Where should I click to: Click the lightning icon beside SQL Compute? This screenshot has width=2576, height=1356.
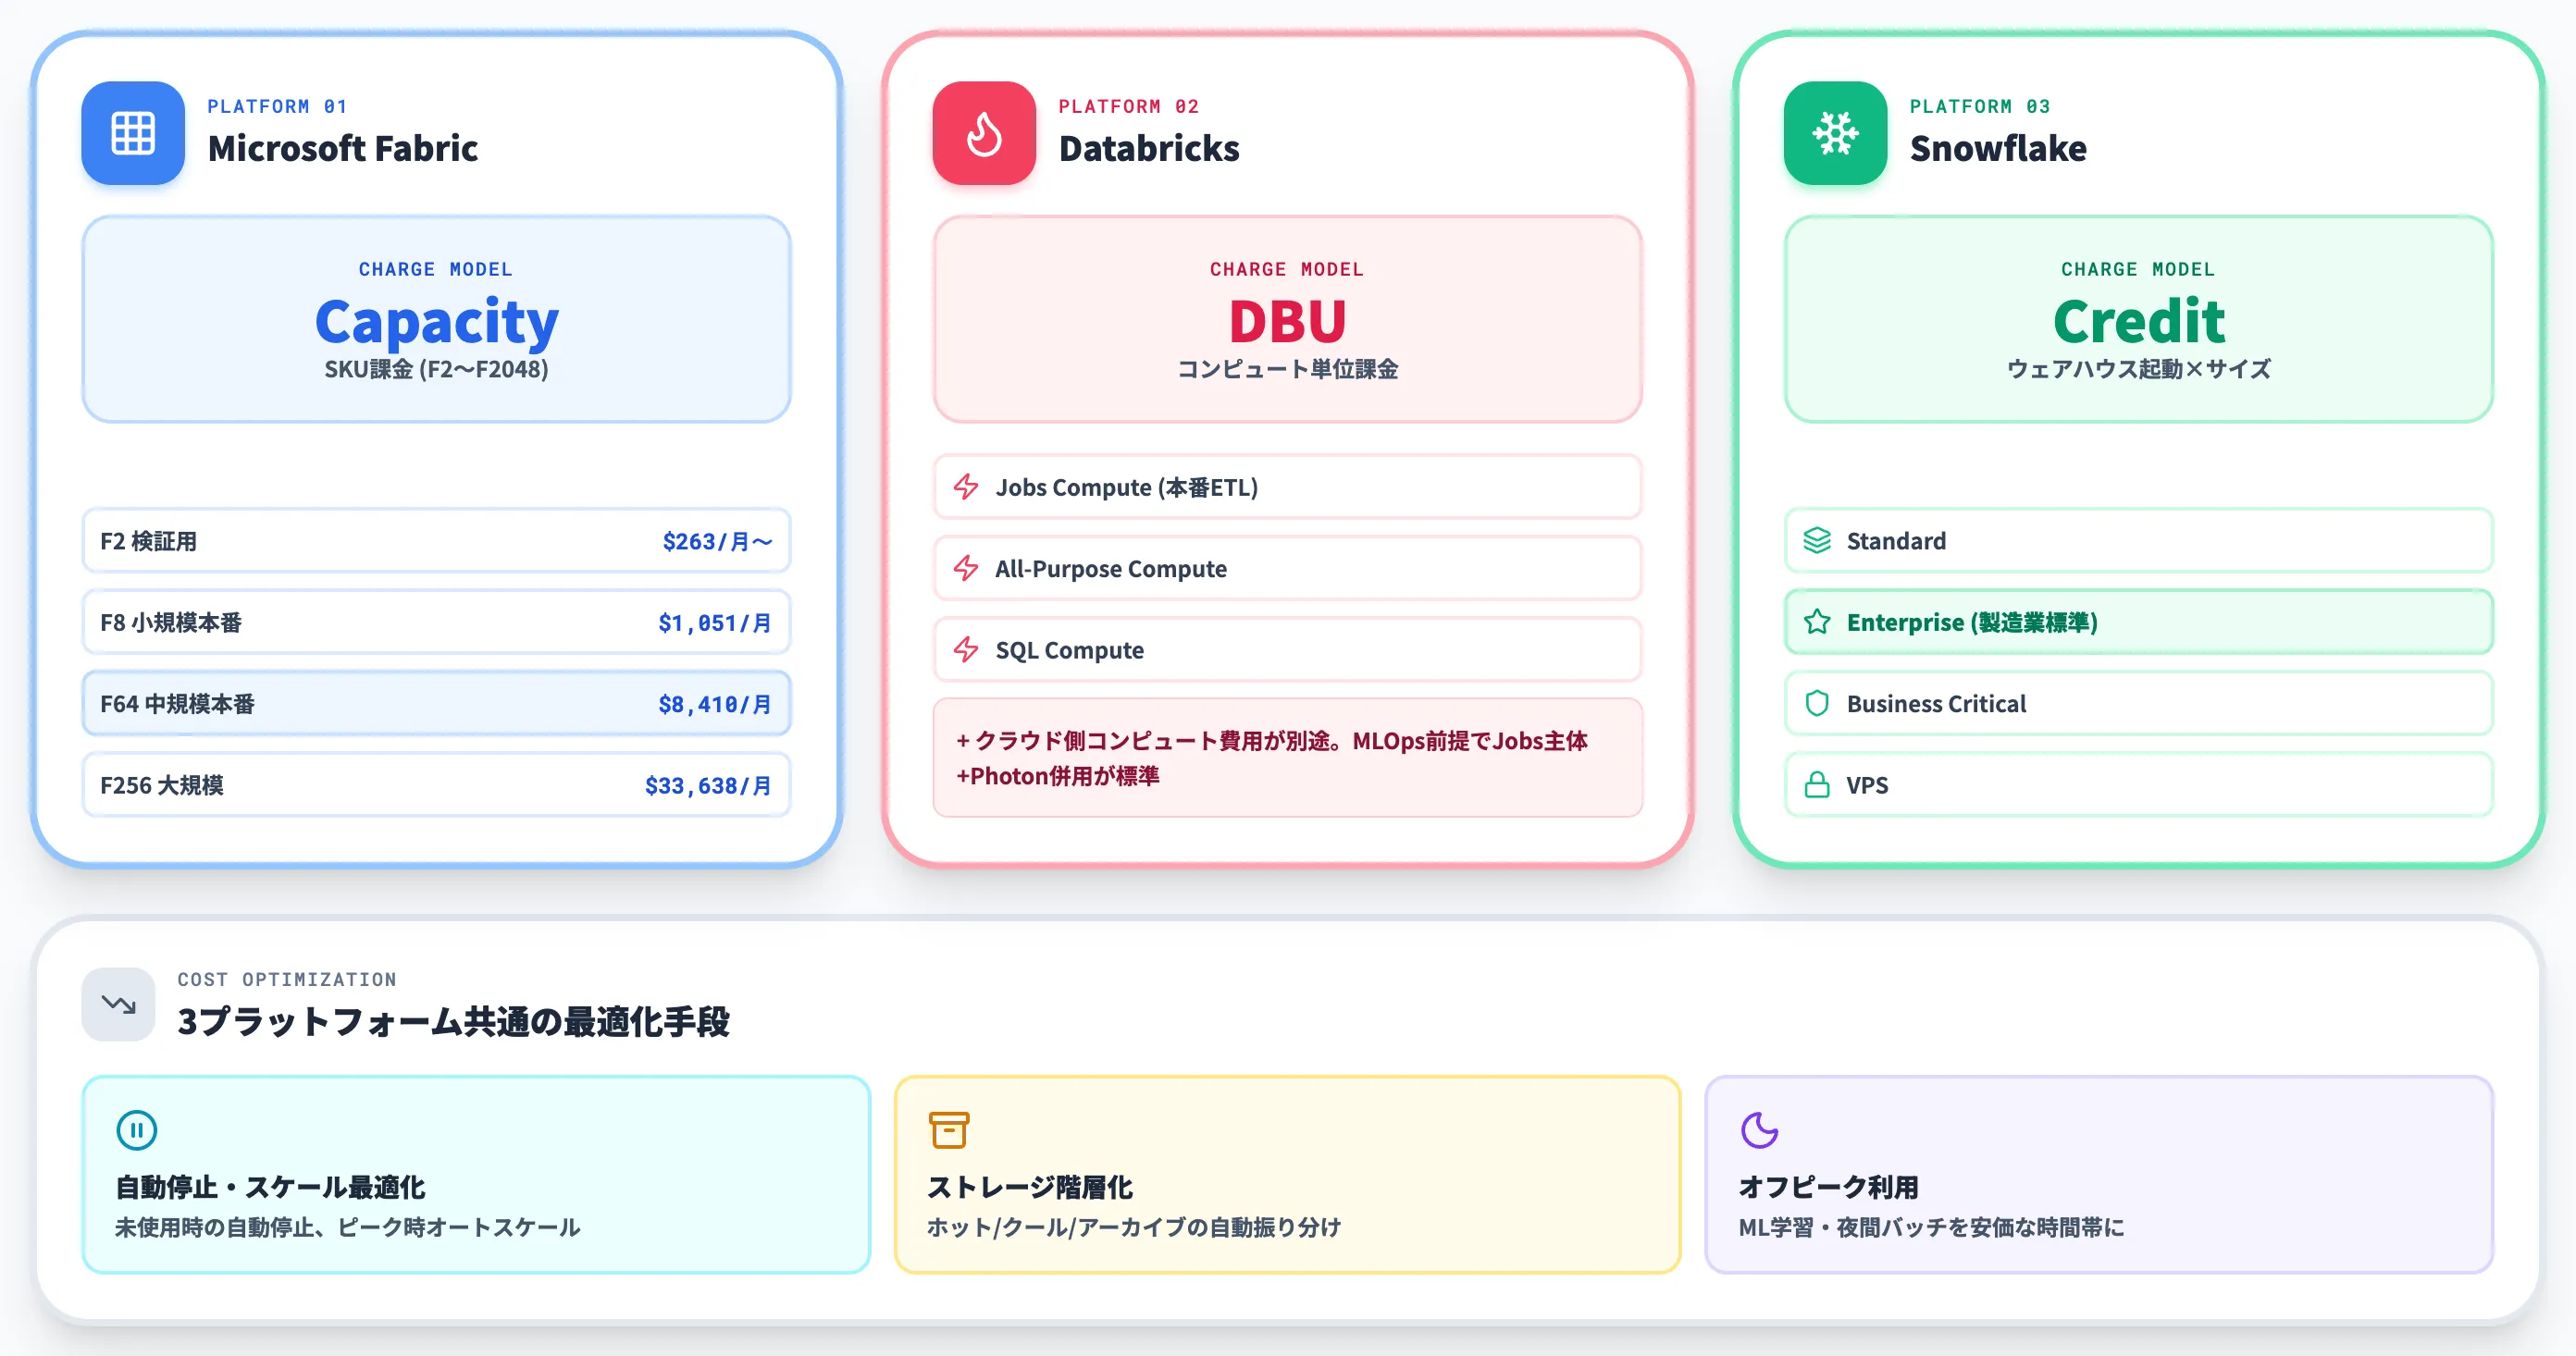pyautogui.click(x=966, y=650)
